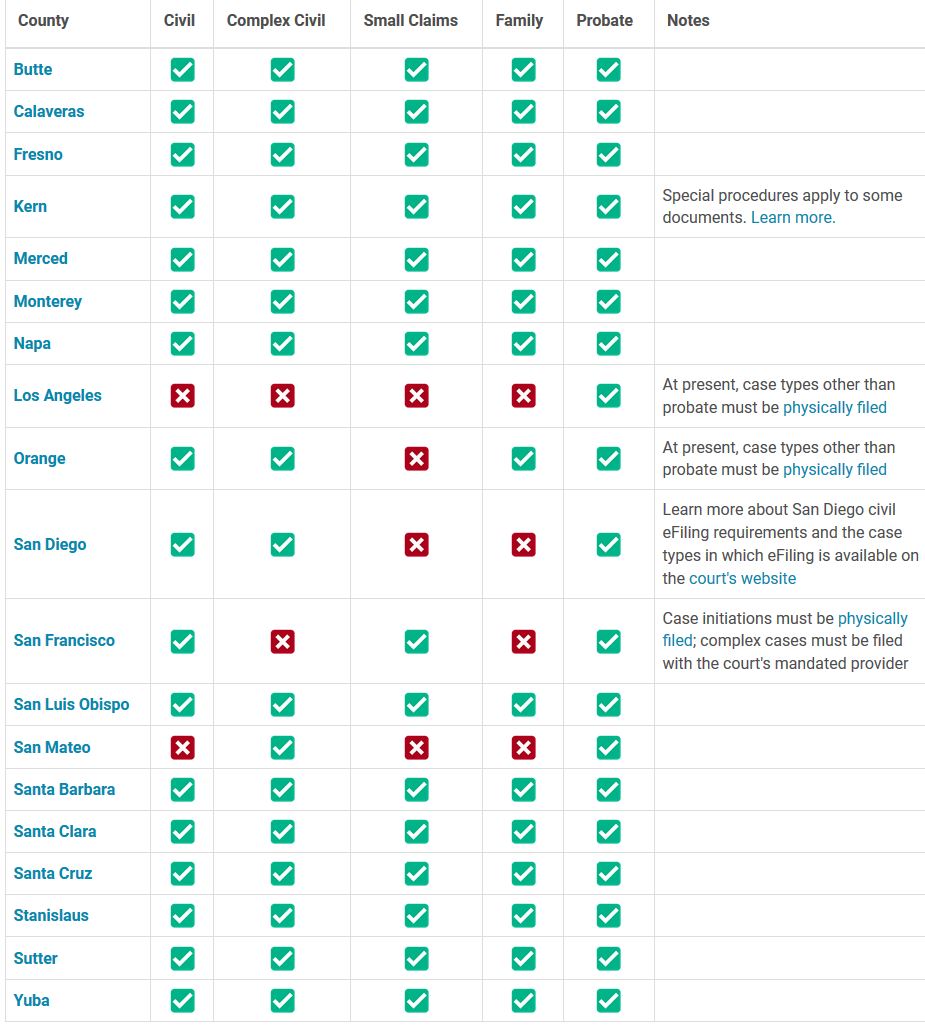
Task: Click Los Angeles Probate green checkmark
Action: pyautogui.click(x=609, y=396)
